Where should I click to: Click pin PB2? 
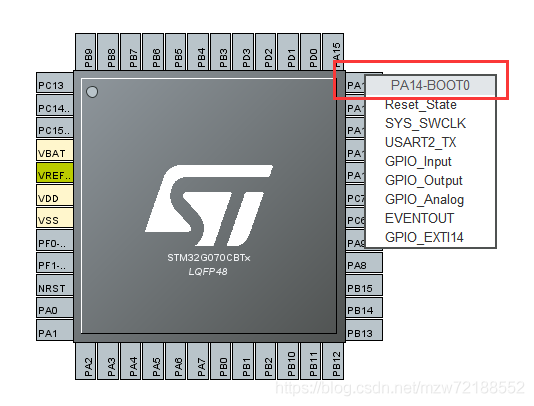click(x=266, y=361)
